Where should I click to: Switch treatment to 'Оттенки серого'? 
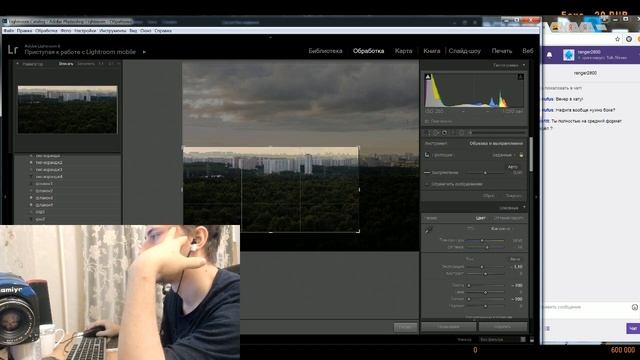509,218
